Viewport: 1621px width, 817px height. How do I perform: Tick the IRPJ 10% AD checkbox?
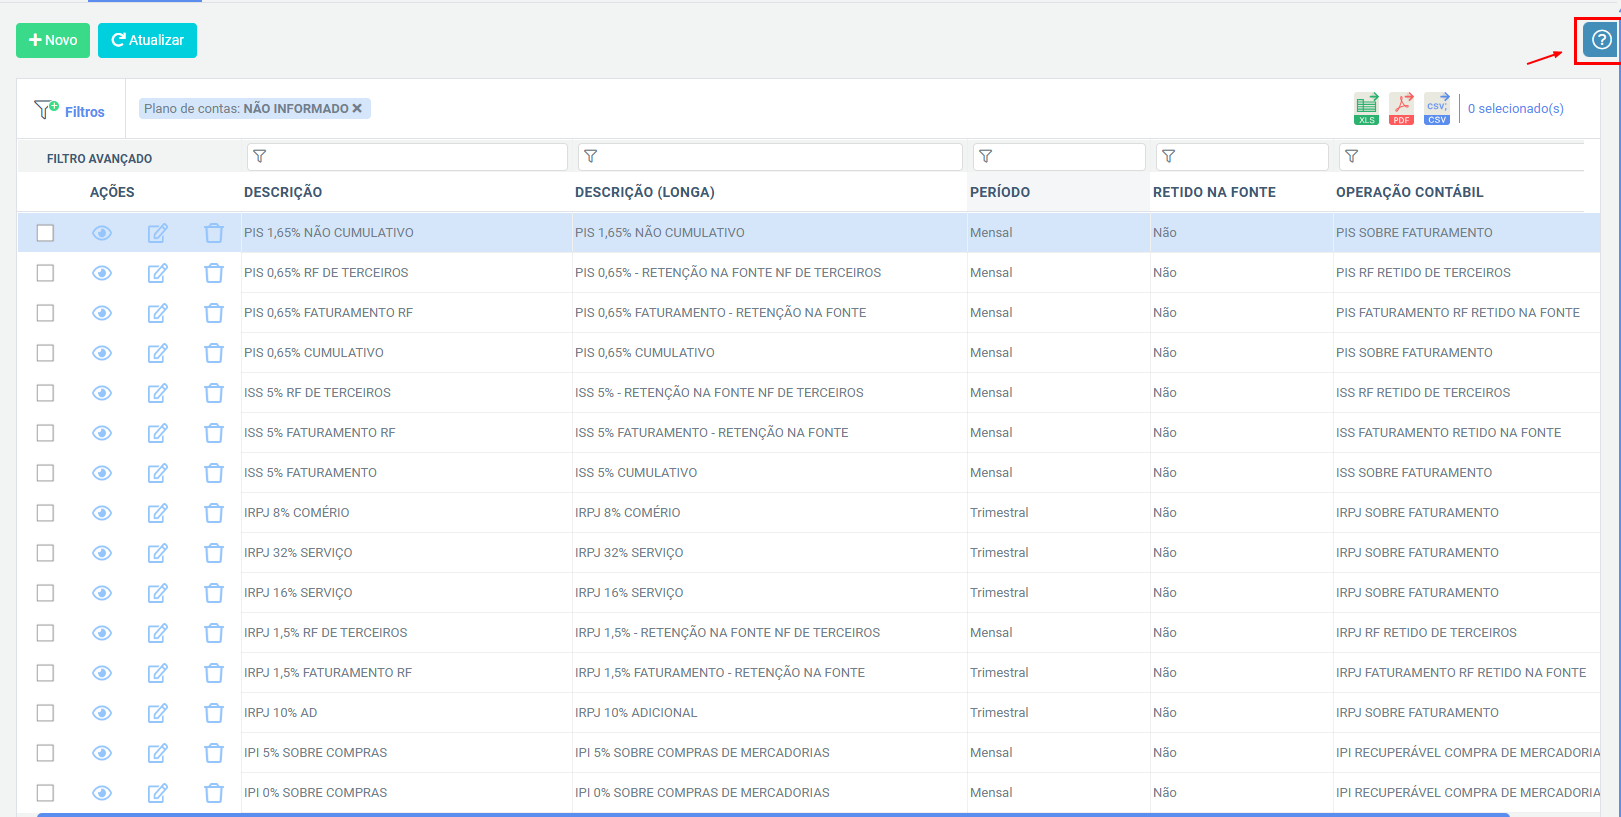pyautogui.click(x=45, y=713)
